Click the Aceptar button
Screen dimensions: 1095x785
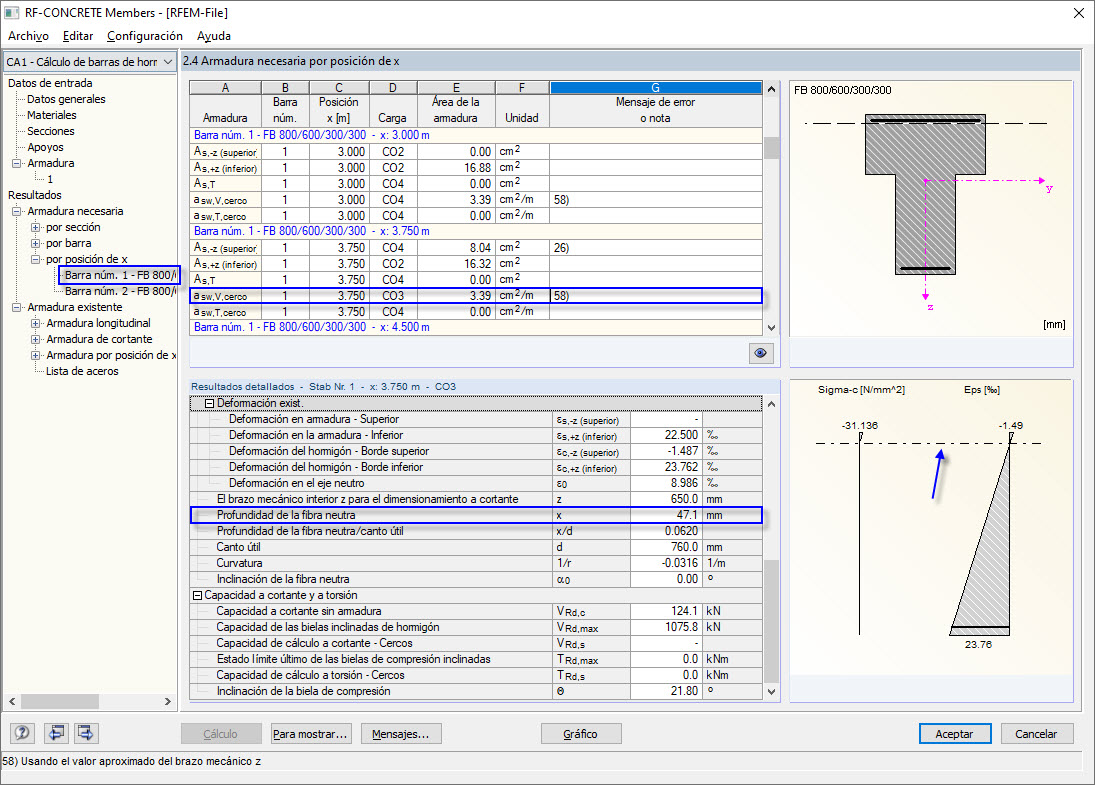pos(954,733)
